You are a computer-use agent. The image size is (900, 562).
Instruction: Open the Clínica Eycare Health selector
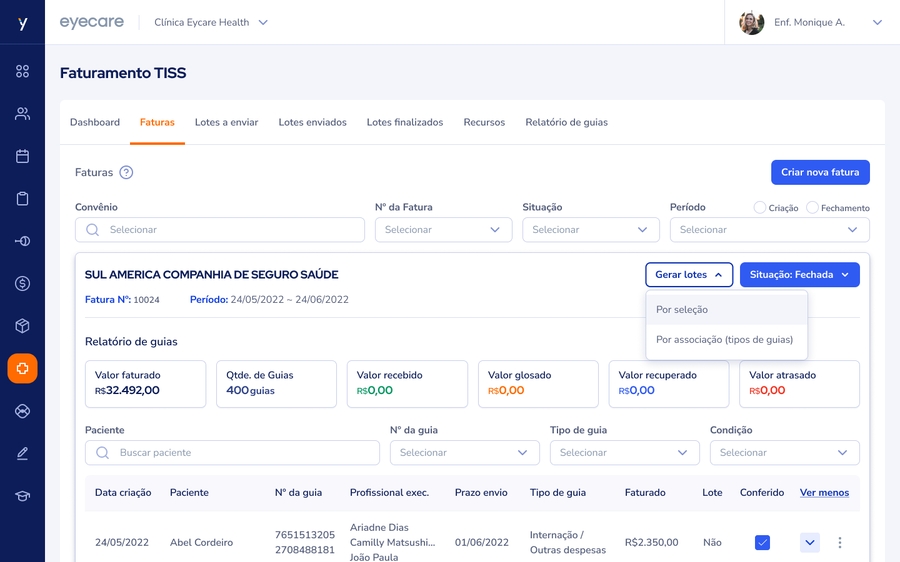211,22
